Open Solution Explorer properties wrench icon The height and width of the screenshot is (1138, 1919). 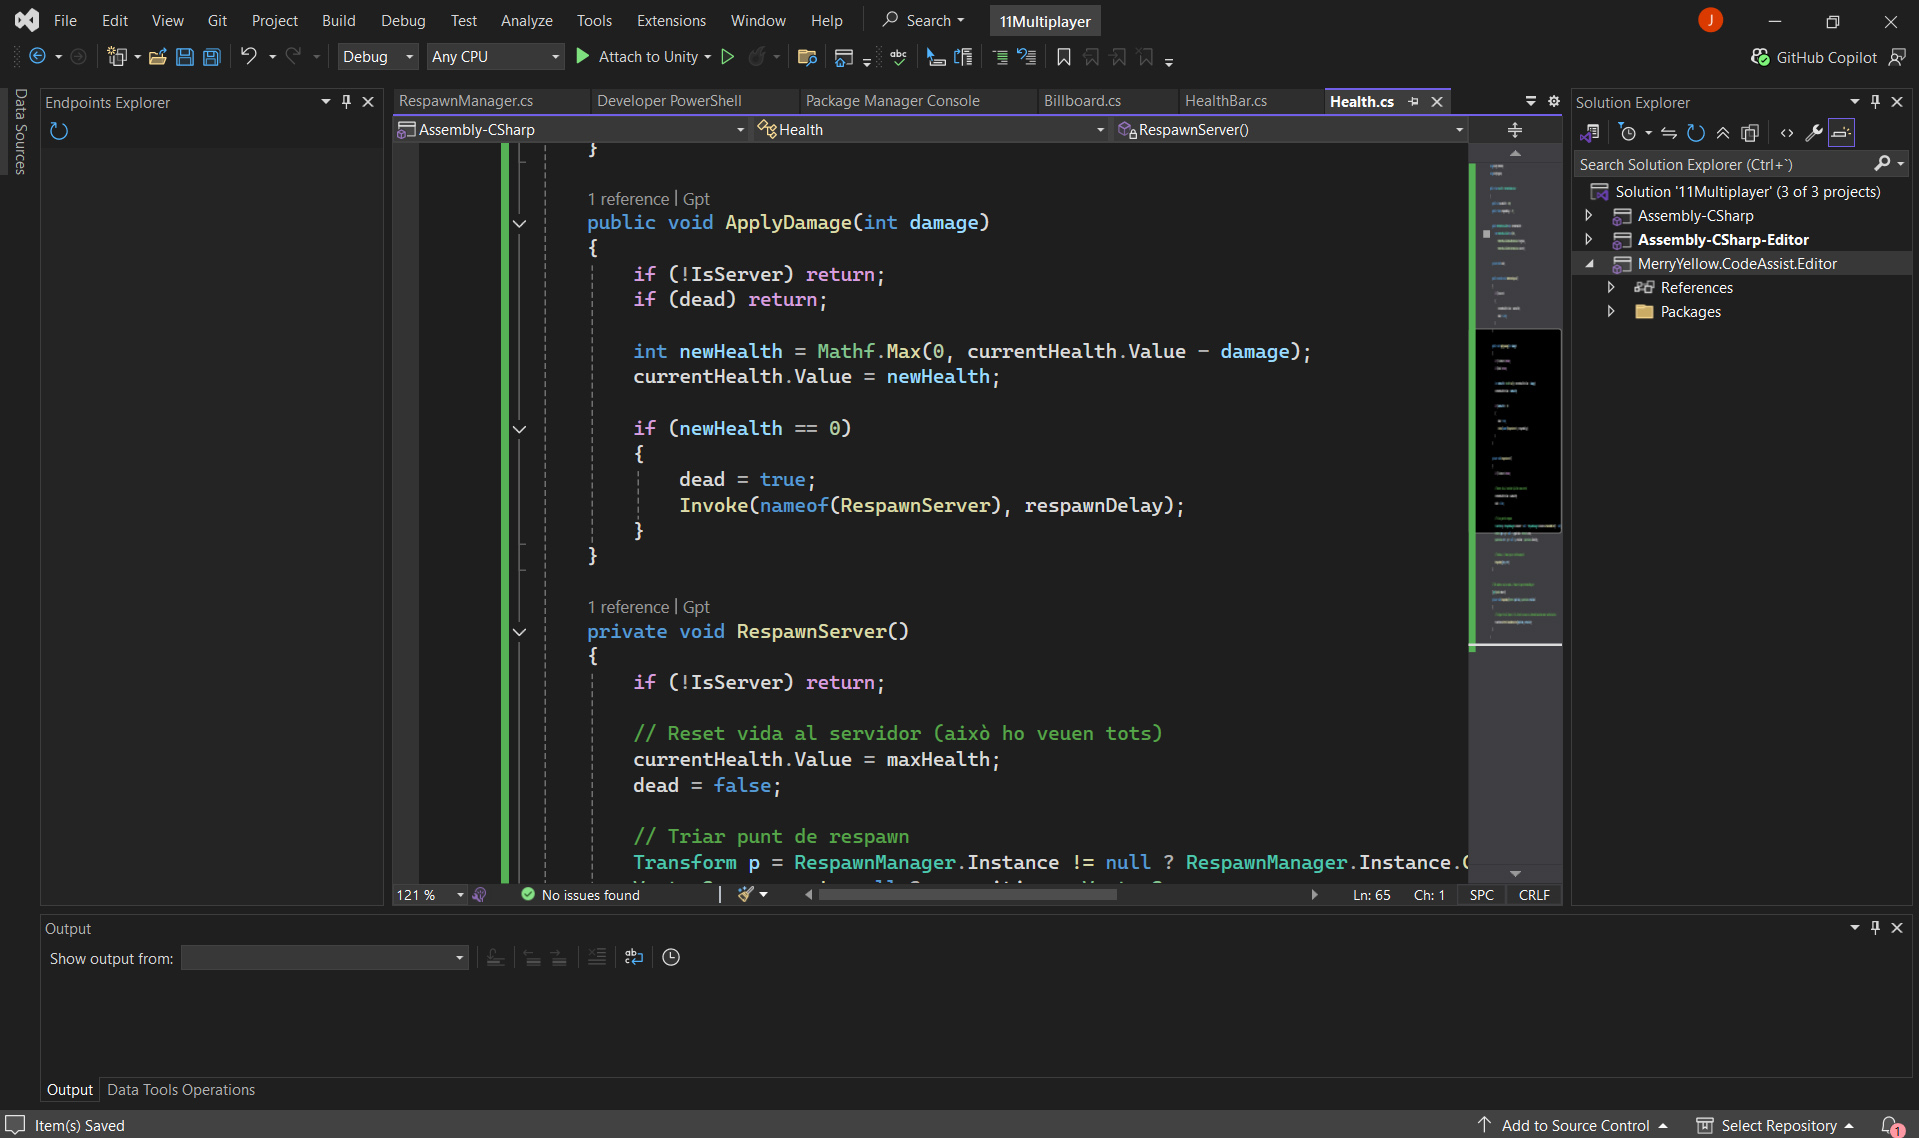[1813, 133]
